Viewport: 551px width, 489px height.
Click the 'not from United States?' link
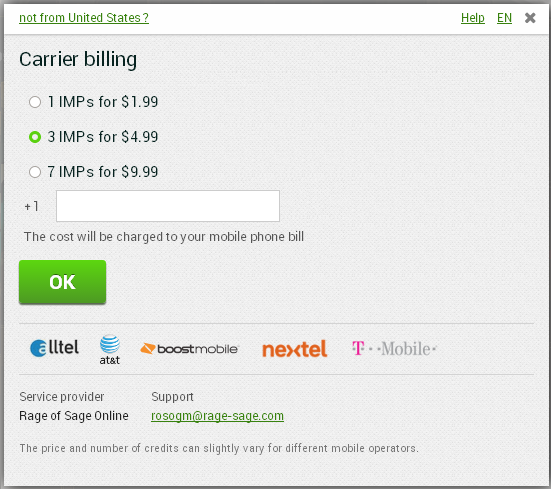84,18
